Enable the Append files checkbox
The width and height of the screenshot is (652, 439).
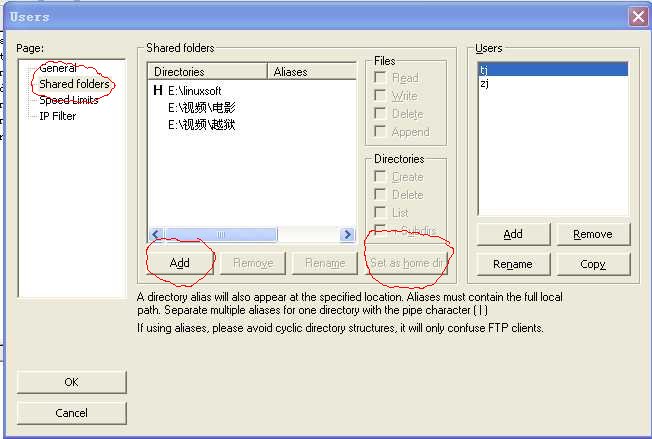pos(380,132)
